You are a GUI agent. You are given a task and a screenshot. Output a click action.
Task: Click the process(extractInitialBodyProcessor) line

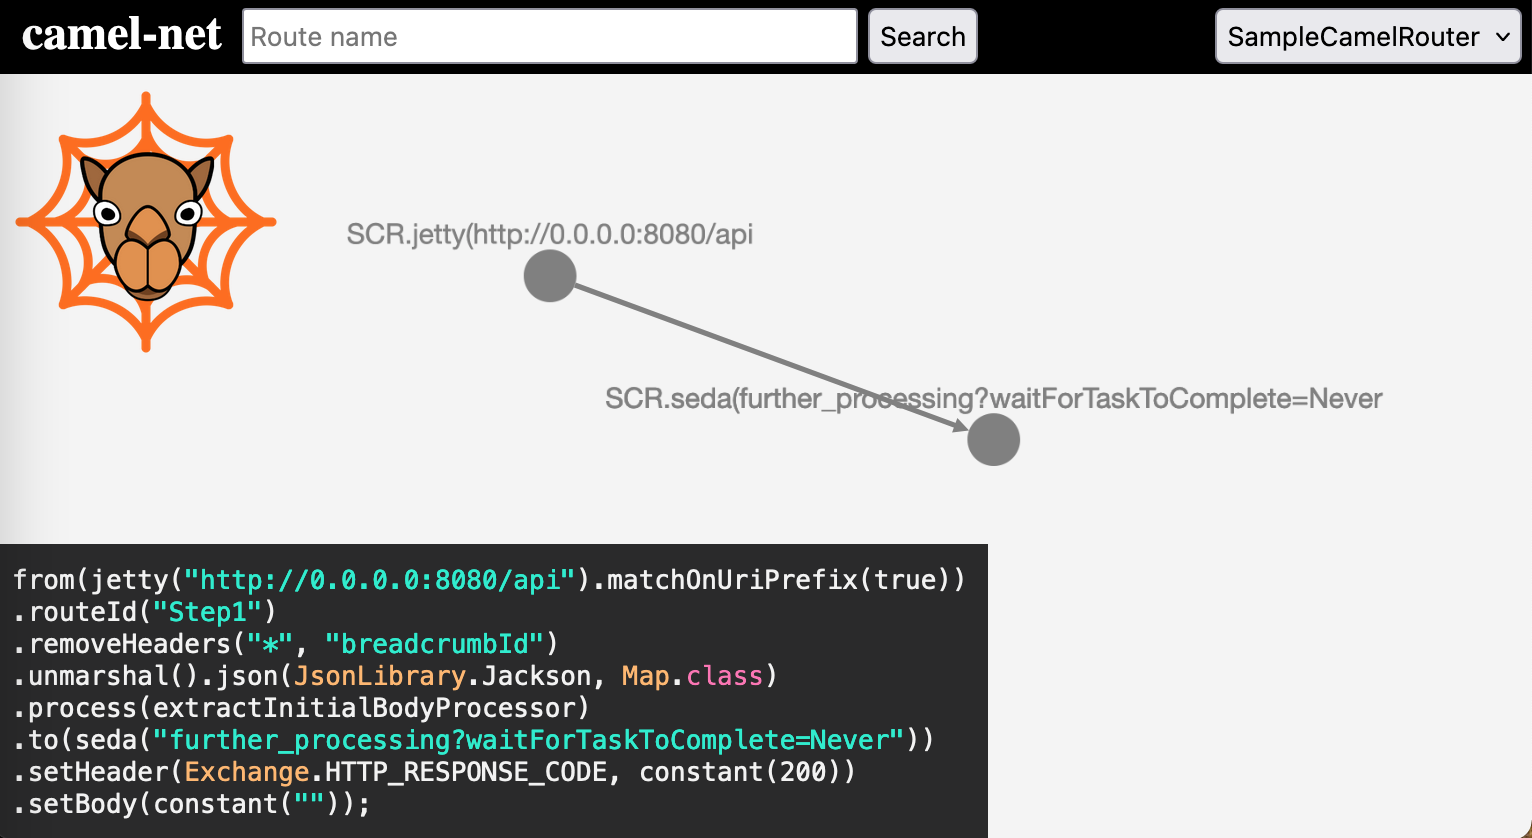click(301, 708)
